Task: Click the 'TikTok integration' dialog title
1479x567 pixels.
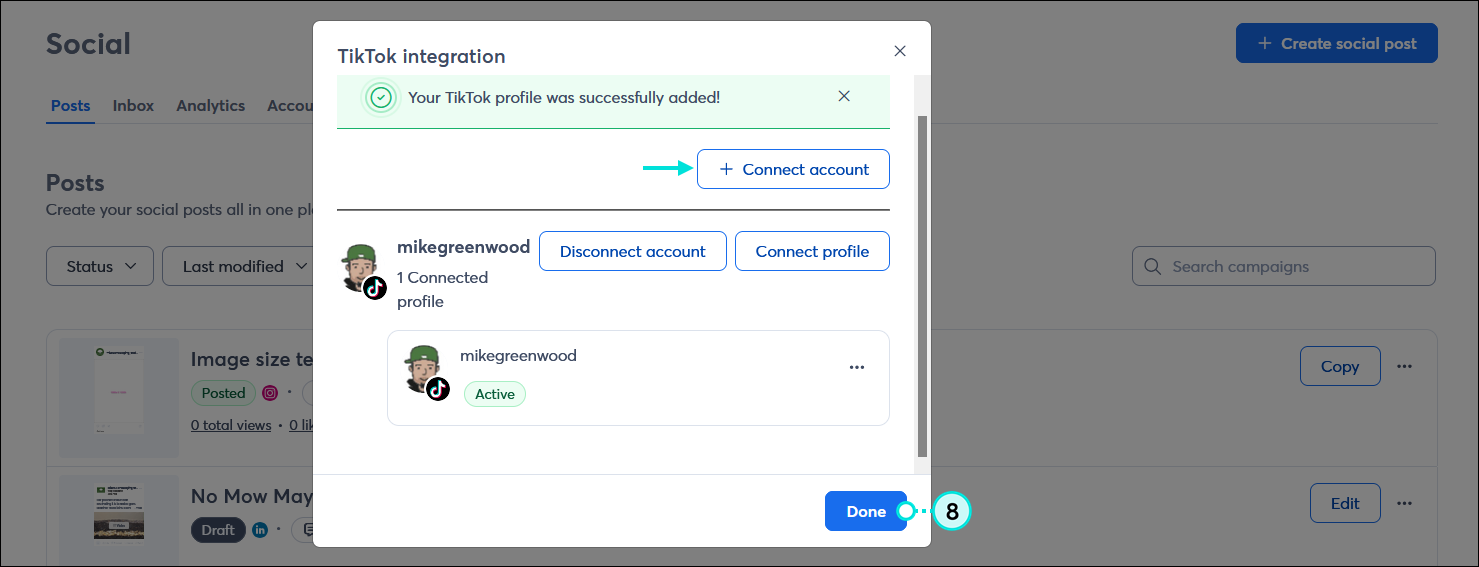Action: (421, 56)
